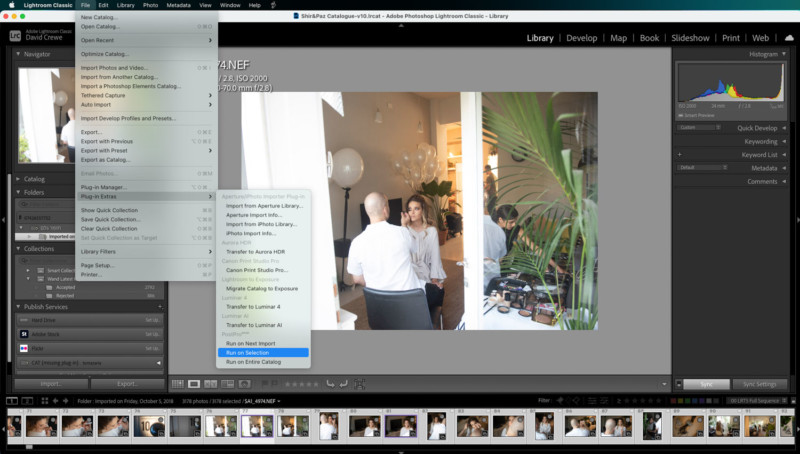
Task: Open Metadata Default preset dropdown
Action: 703,167
